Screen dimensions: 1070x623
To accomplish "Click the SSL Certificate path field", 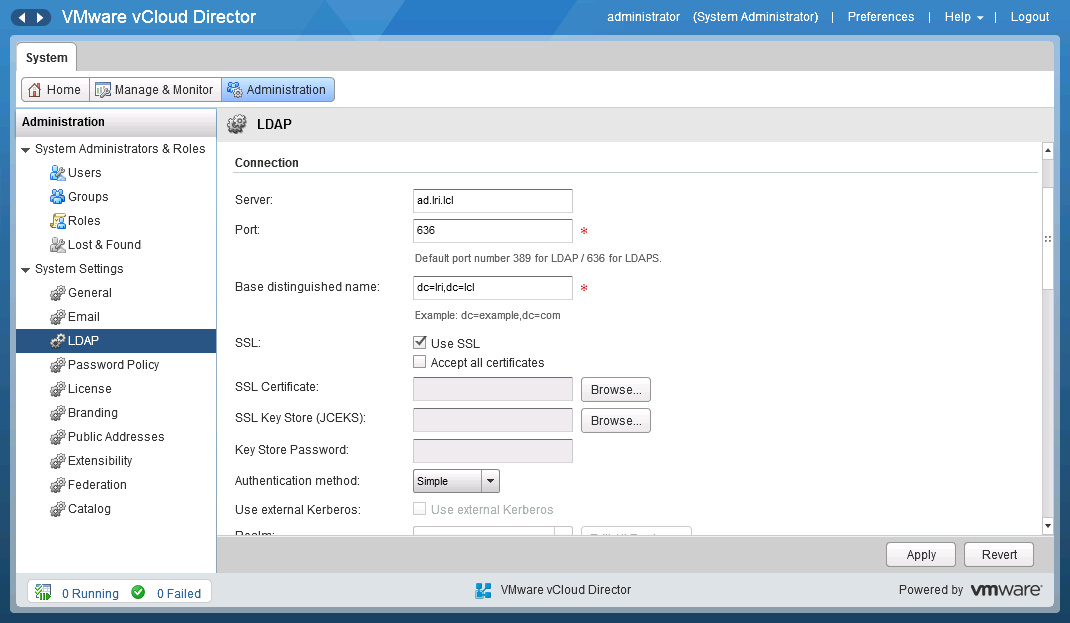I will (493, 389).
